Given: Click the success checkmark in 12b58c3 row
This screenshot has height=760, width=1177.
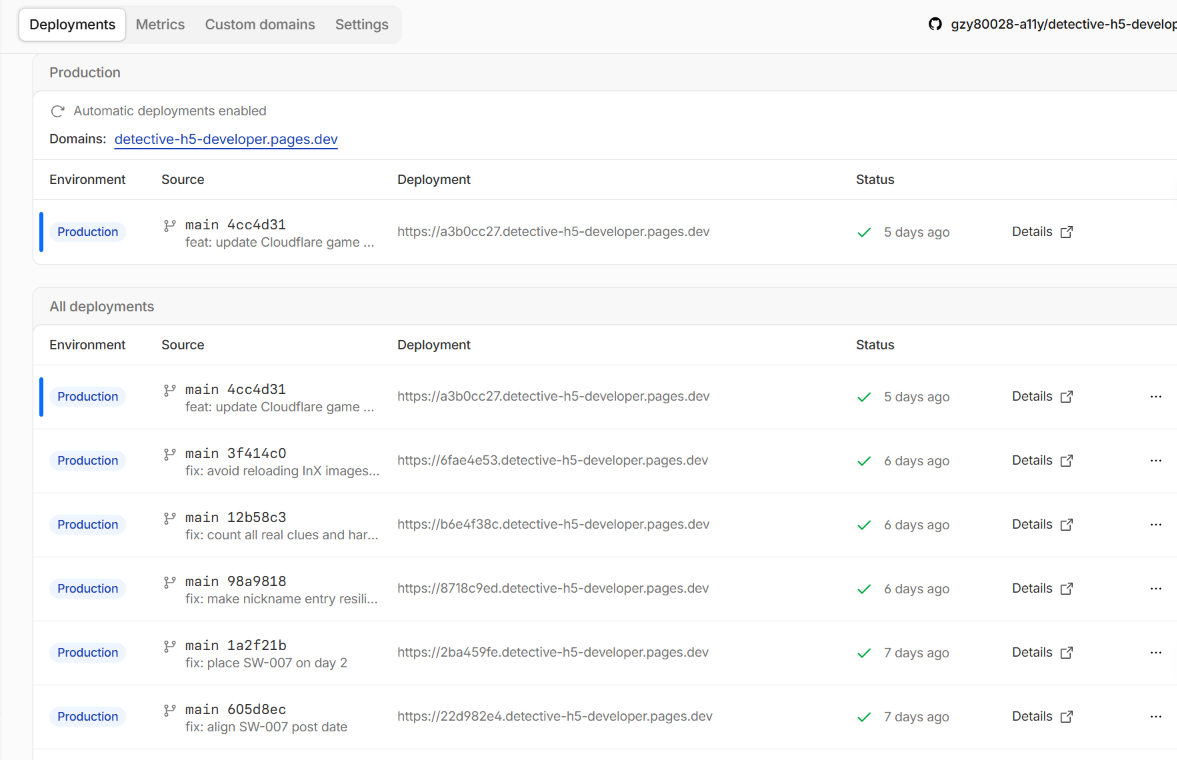Looking at the screenshot, I should (x=864, y=525).
